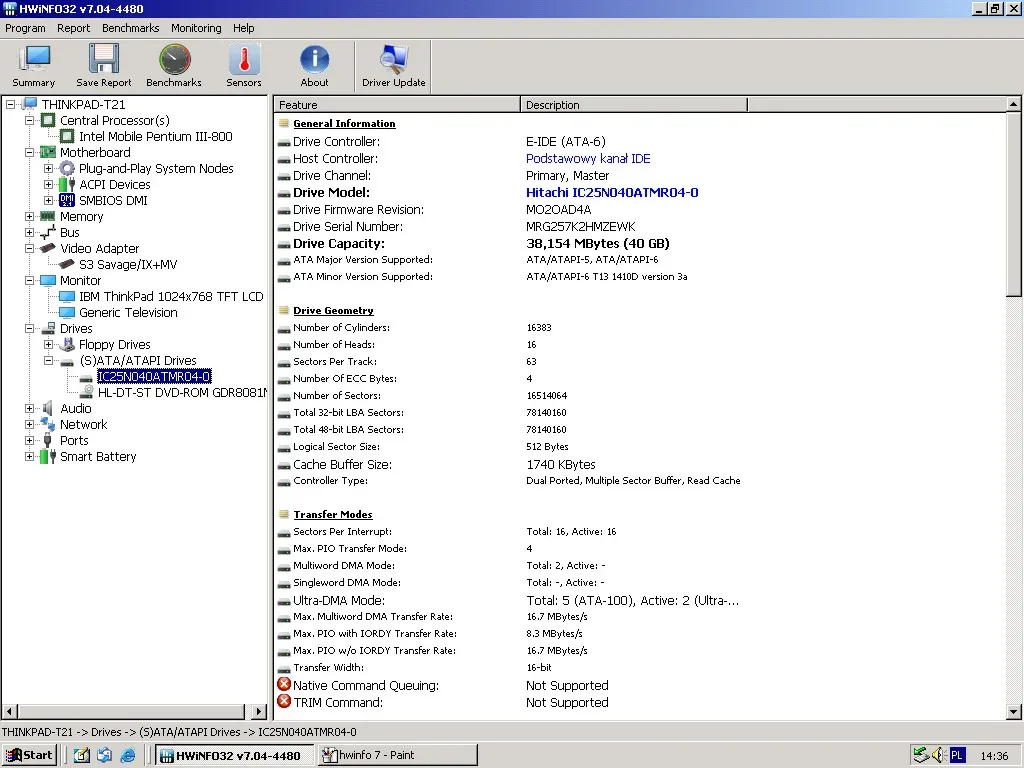Click the tree pane scroll-left arrow
This screenshot has height=768, width=1024.
[x=10, y=711]
